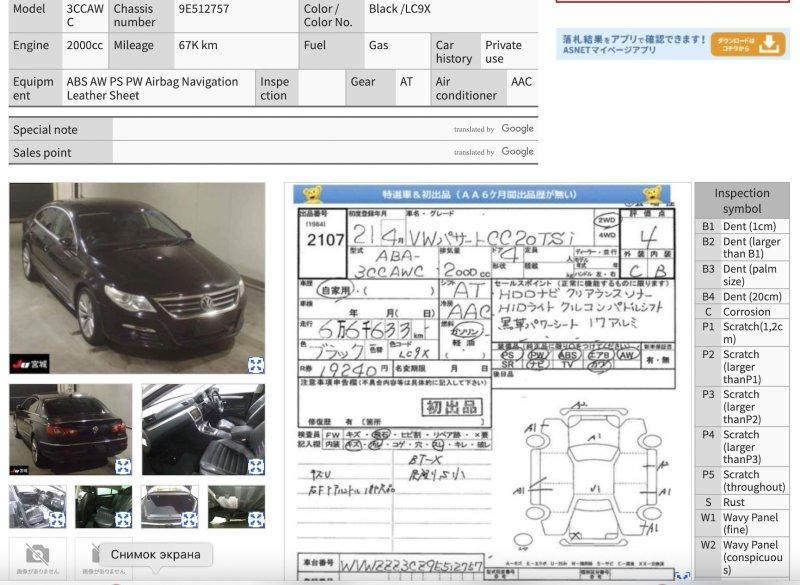This screenshot has height=585, width=800.
Task: Open the handwritten auction inspection sheet image
Action: [487, 380]
